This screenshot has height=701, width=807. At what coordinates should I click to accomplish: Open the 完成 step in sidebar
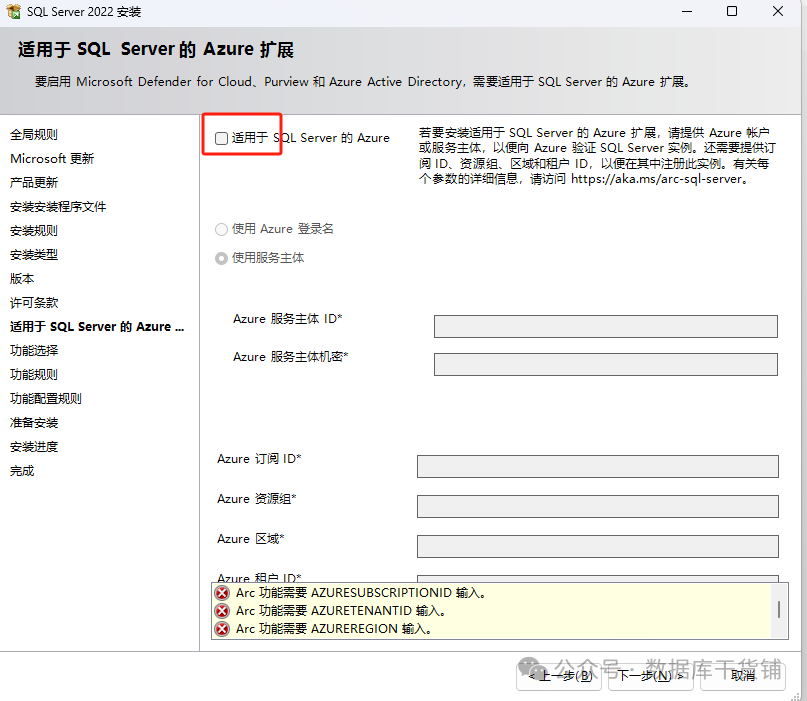pyautogui.click(x=22, y=471)
